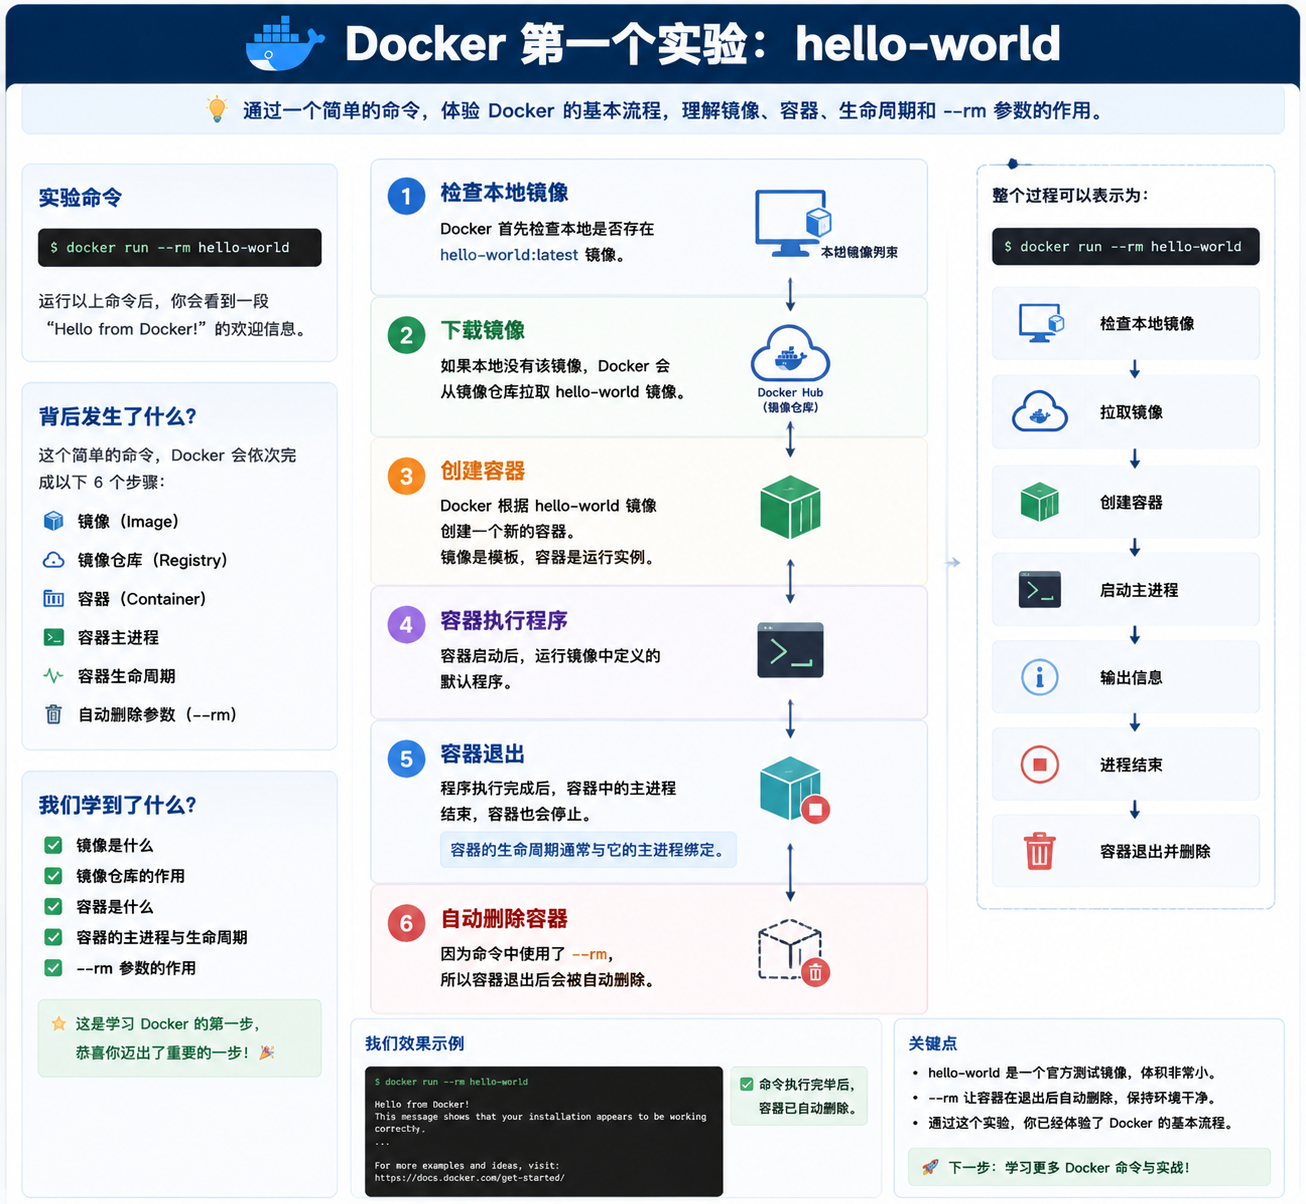
Task: Click the dashed cube icon in step 自动删除容器
Action: [793, 951]
